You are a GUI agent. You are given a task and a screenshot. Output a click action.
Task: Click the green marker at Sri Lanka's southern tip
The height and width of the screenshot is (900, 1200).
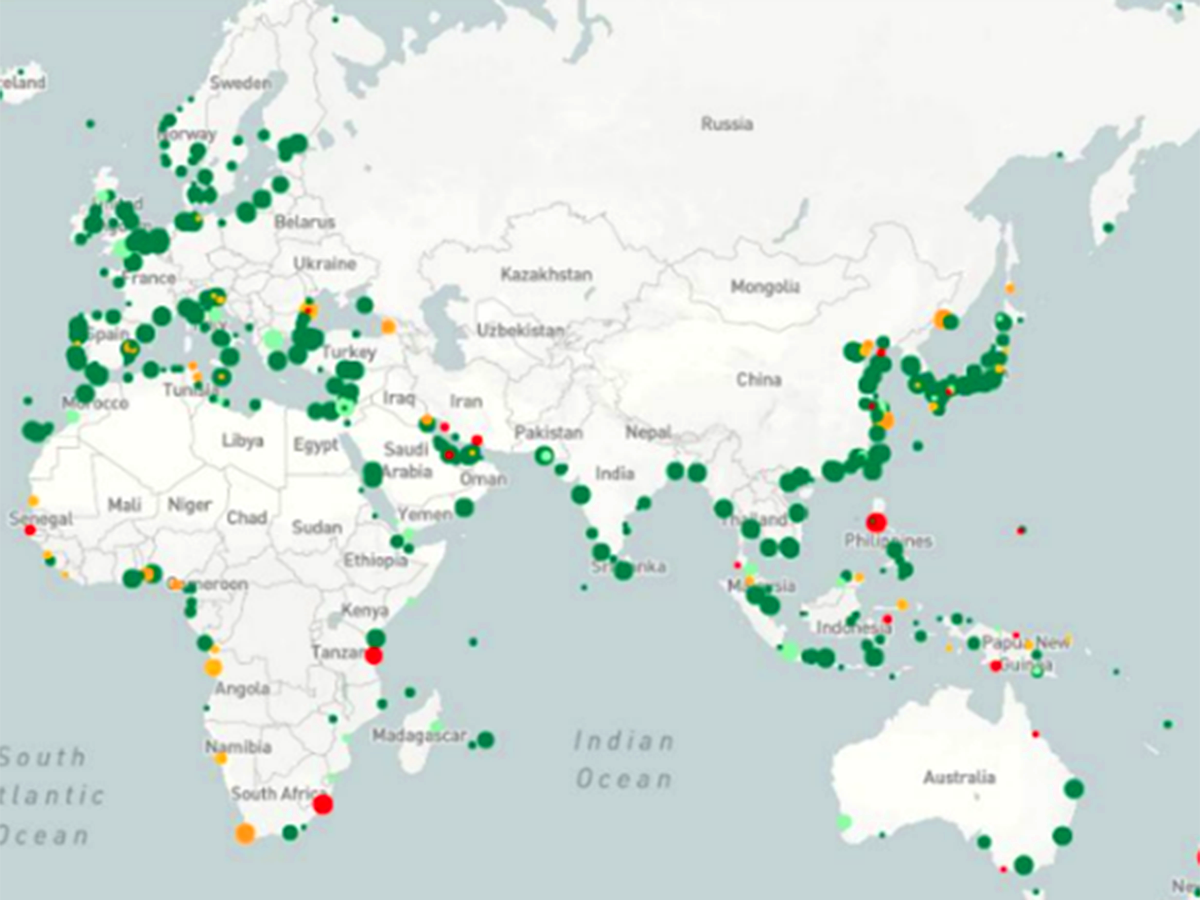click(x=623, y=571)
